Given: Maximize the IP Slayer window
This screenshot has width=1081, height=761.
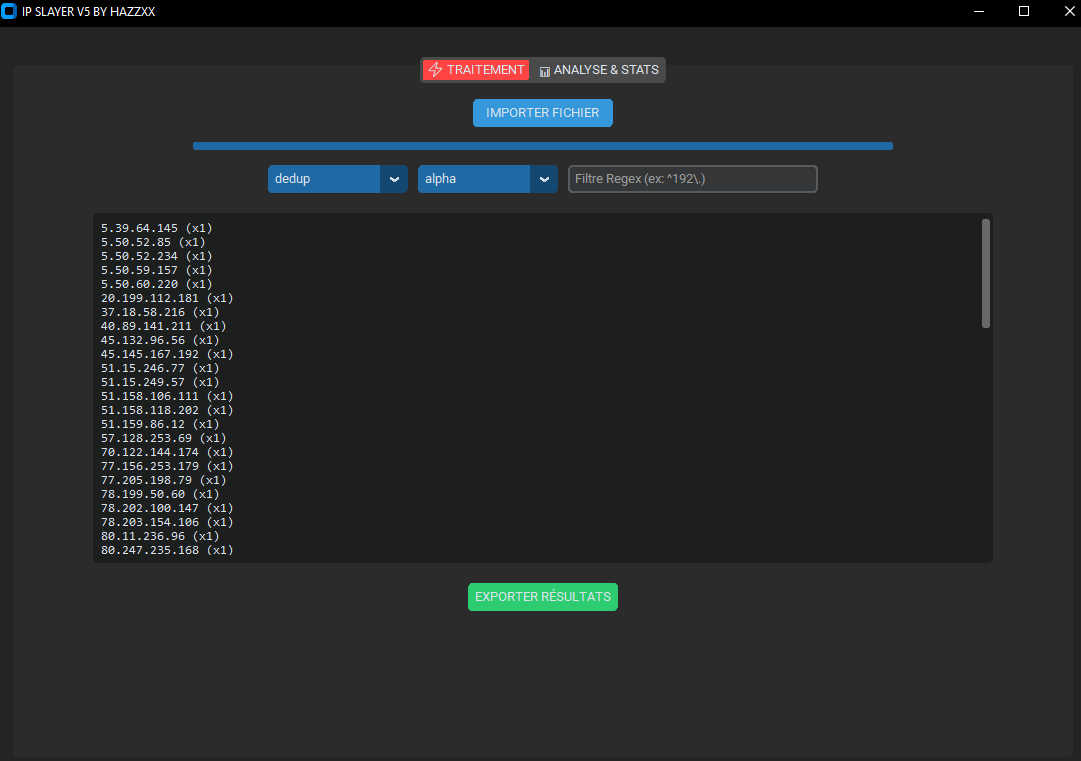Looking at the screenshot, I should pyautogui.click(x=1024, y=12).
